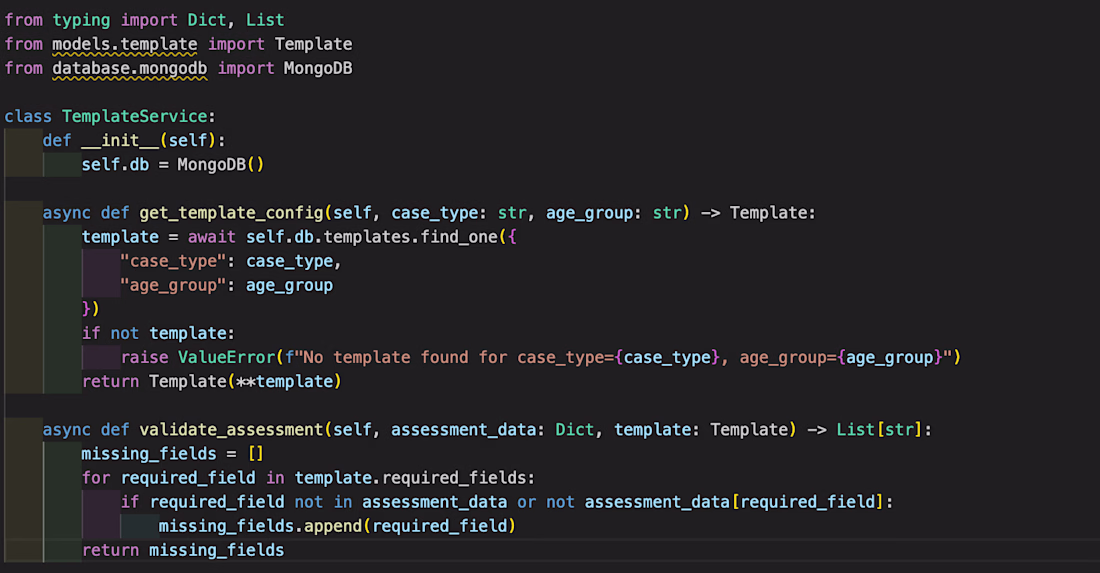Screen dimensions: 1100x573
Task: Click the MongoDB() constructor call
Action: point(219,164)
